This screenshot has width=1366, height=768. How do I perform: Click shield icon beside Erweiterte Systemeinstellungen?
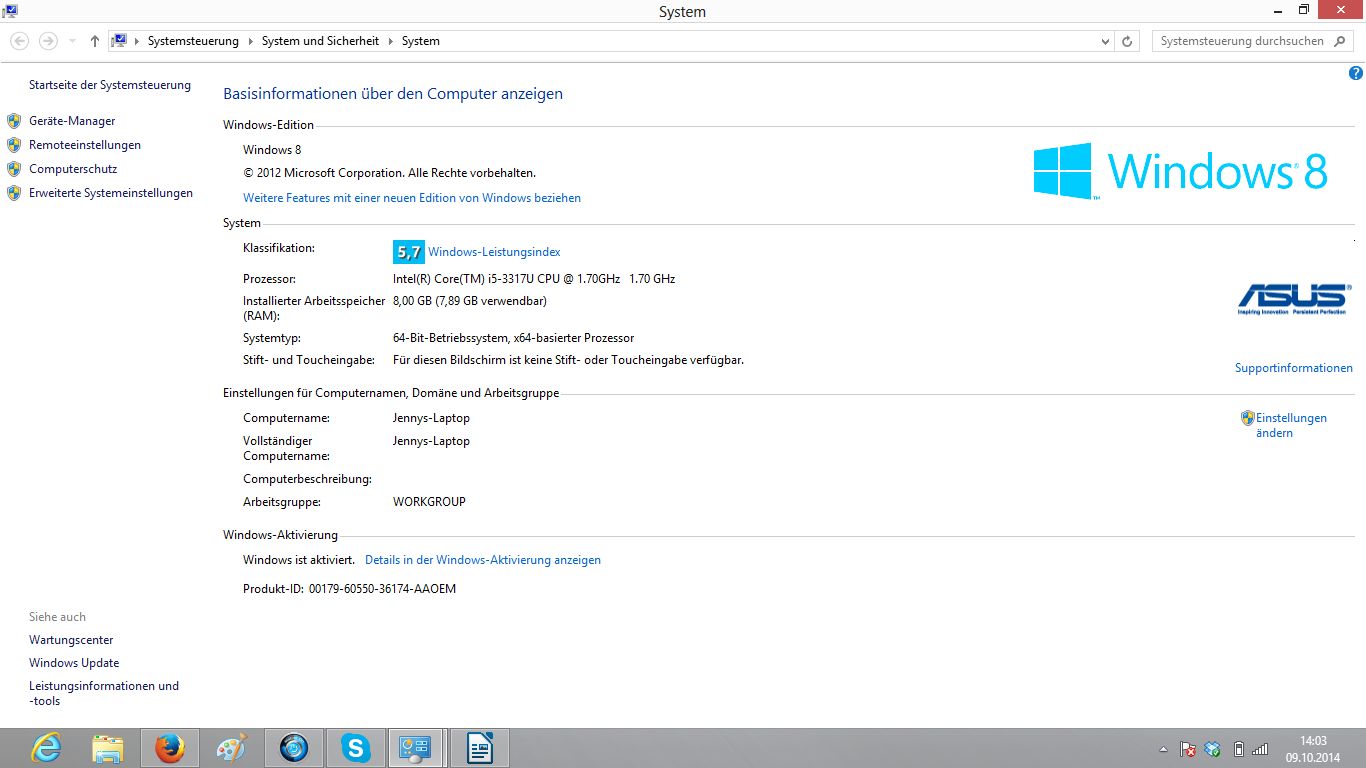pos(14,193)
